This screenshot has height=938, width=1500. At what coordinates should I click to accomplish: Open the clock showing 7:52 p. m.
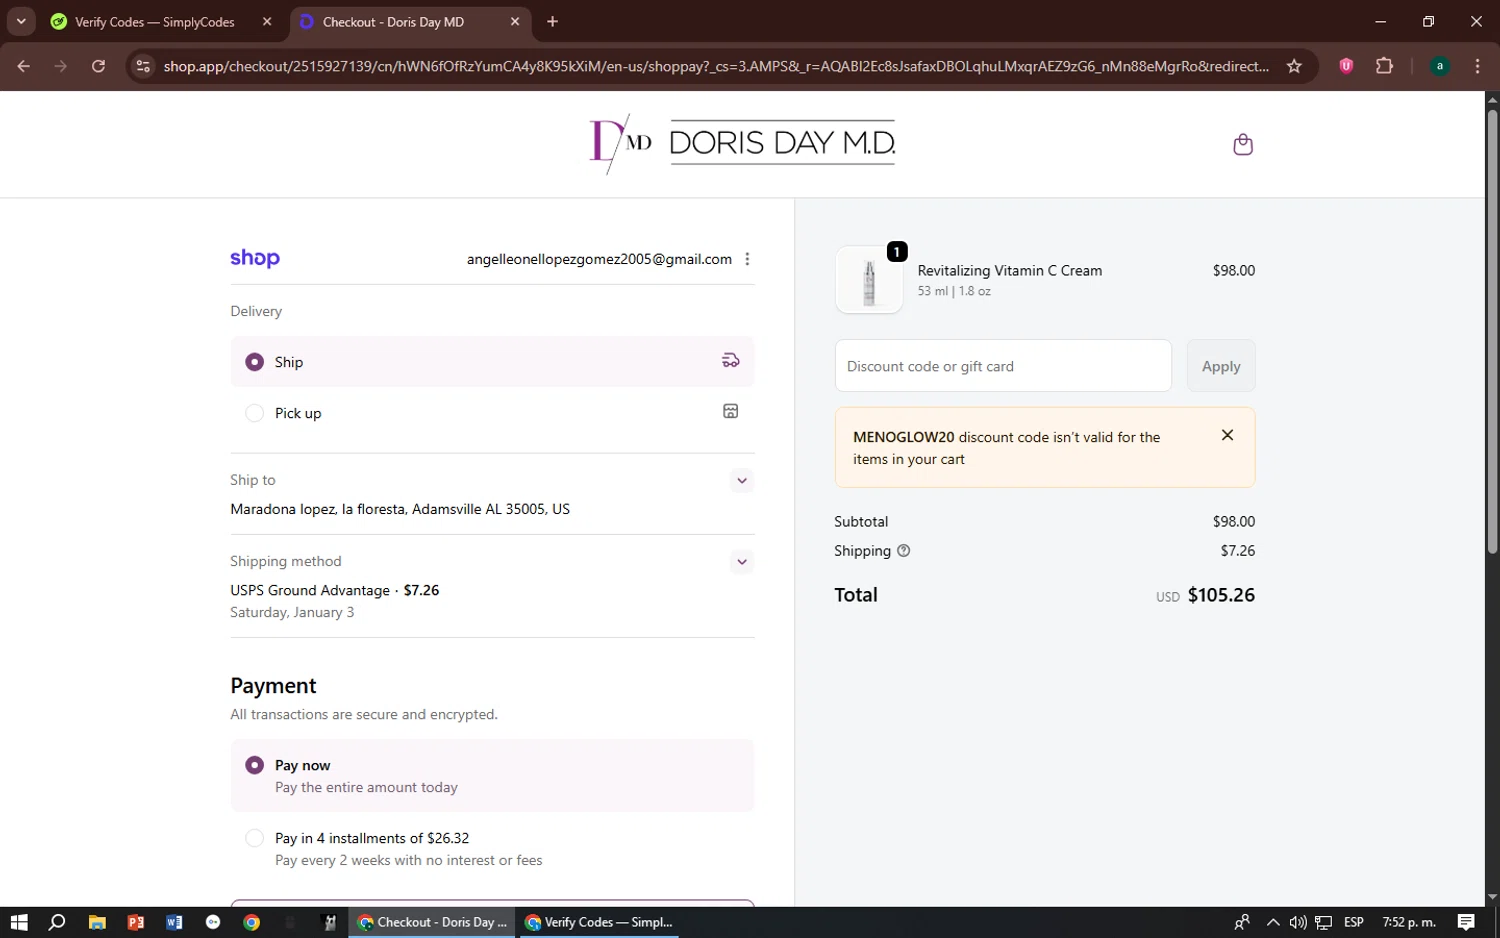(1409, 922)
